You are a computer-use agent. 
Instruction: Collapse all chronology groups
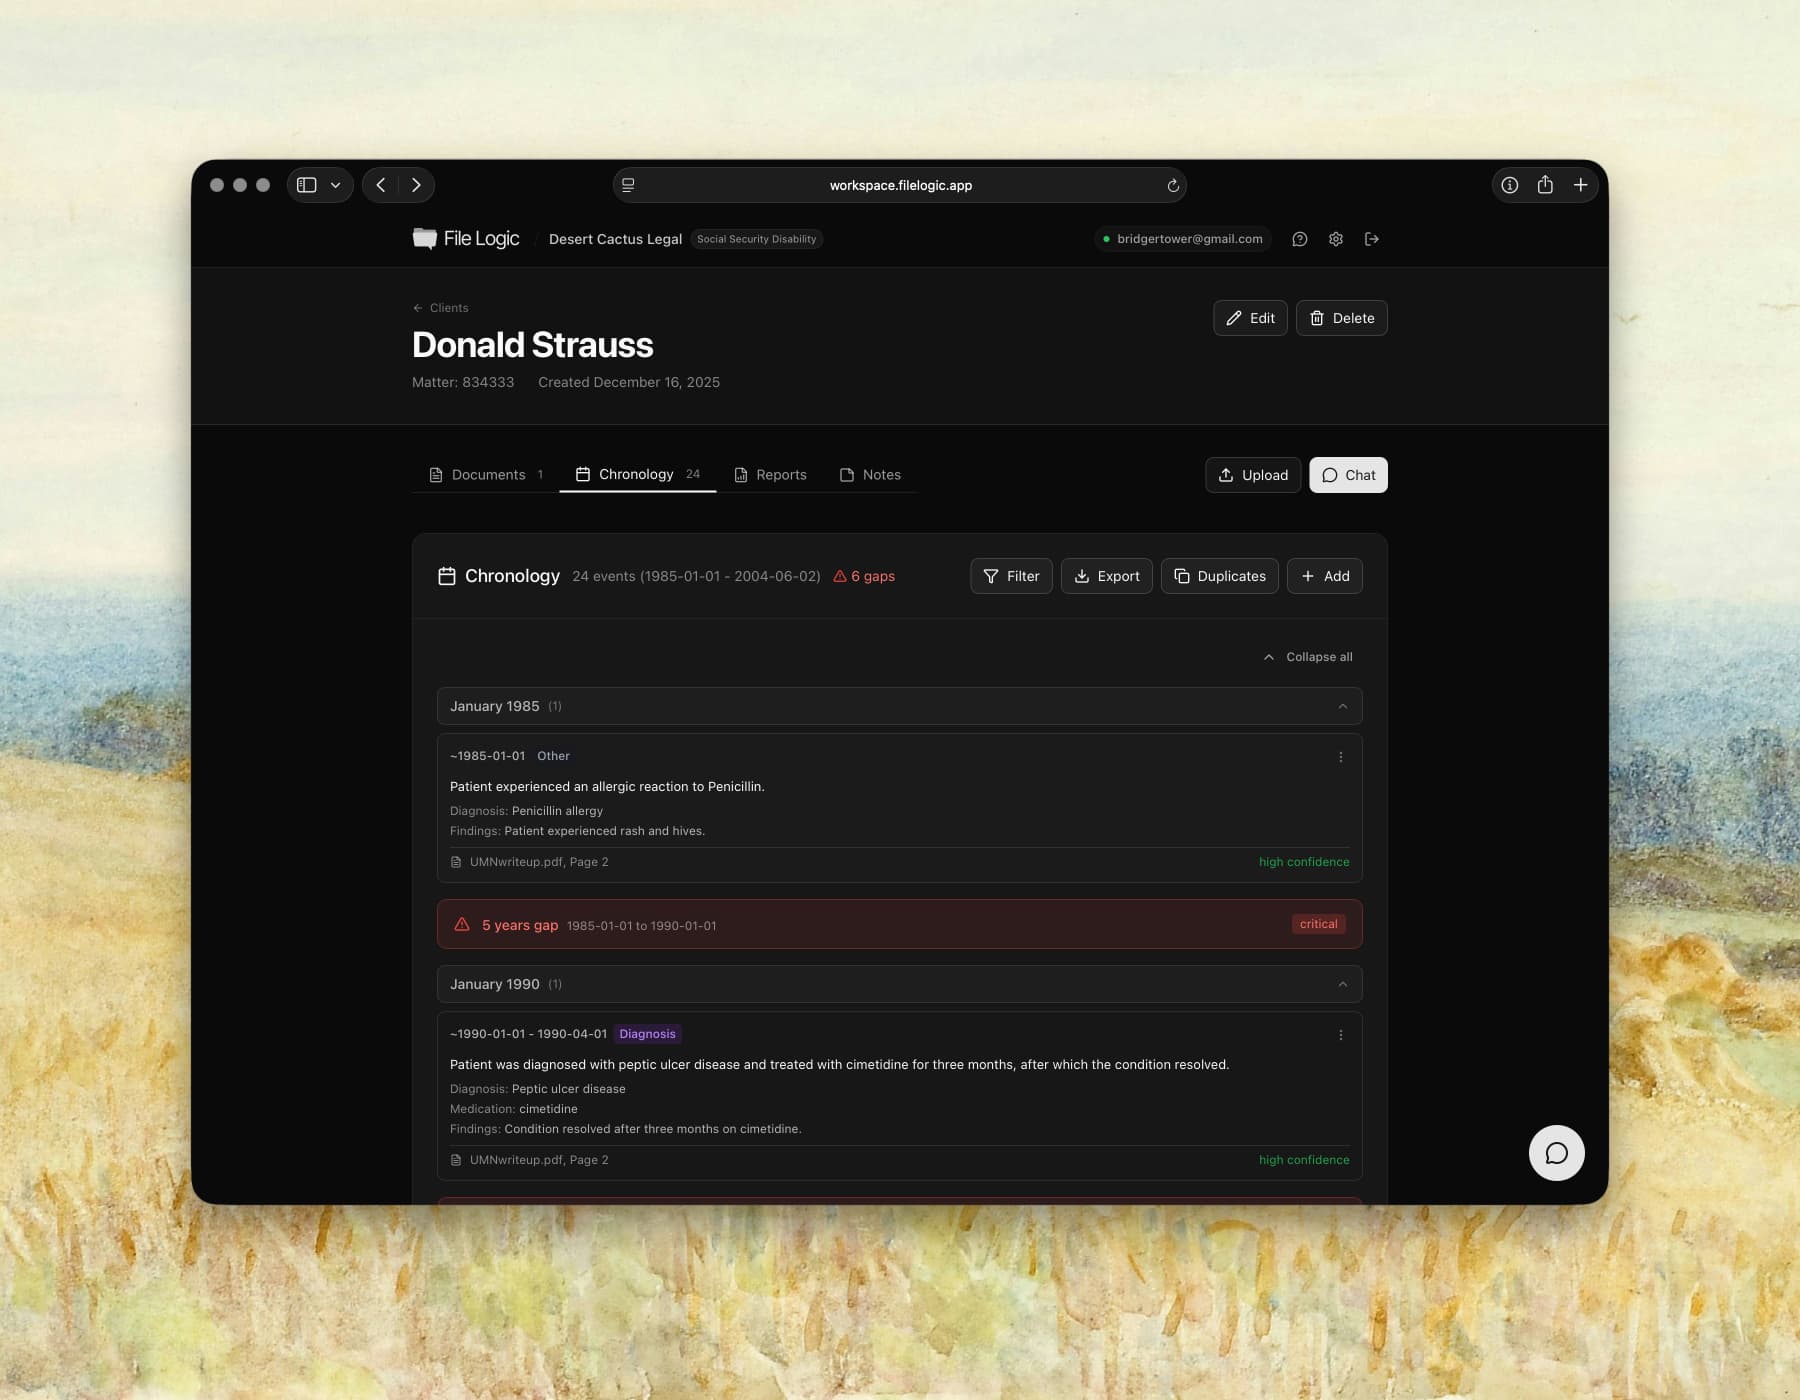click(x=1308, y=657)
